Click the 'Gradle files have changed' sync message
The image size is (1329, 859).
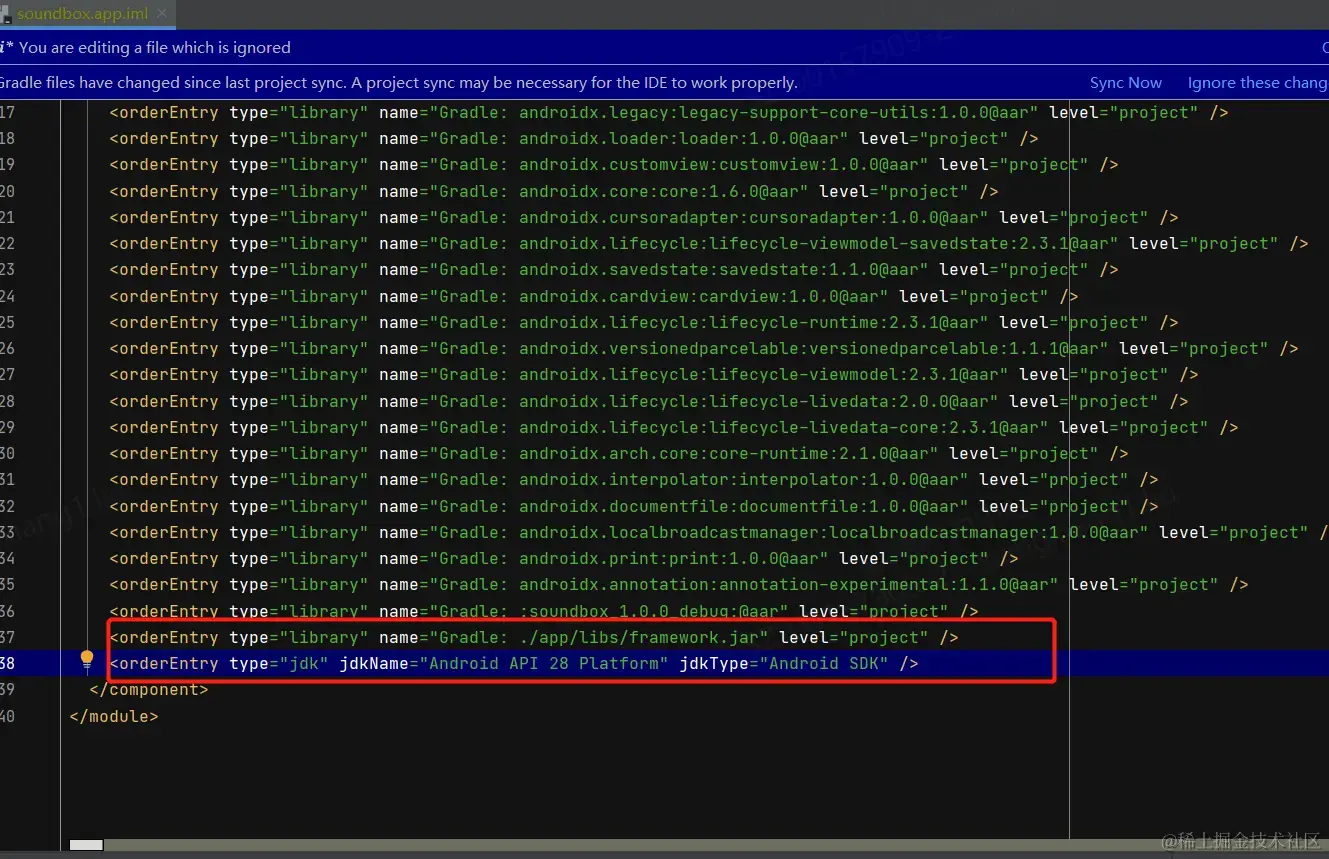click(x=399, y=83)
